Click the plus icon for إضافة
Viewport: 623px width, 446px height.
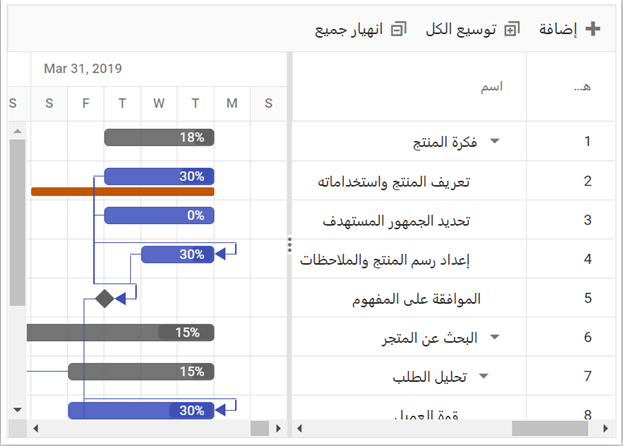pyautogui.click(x=592, y=29)
